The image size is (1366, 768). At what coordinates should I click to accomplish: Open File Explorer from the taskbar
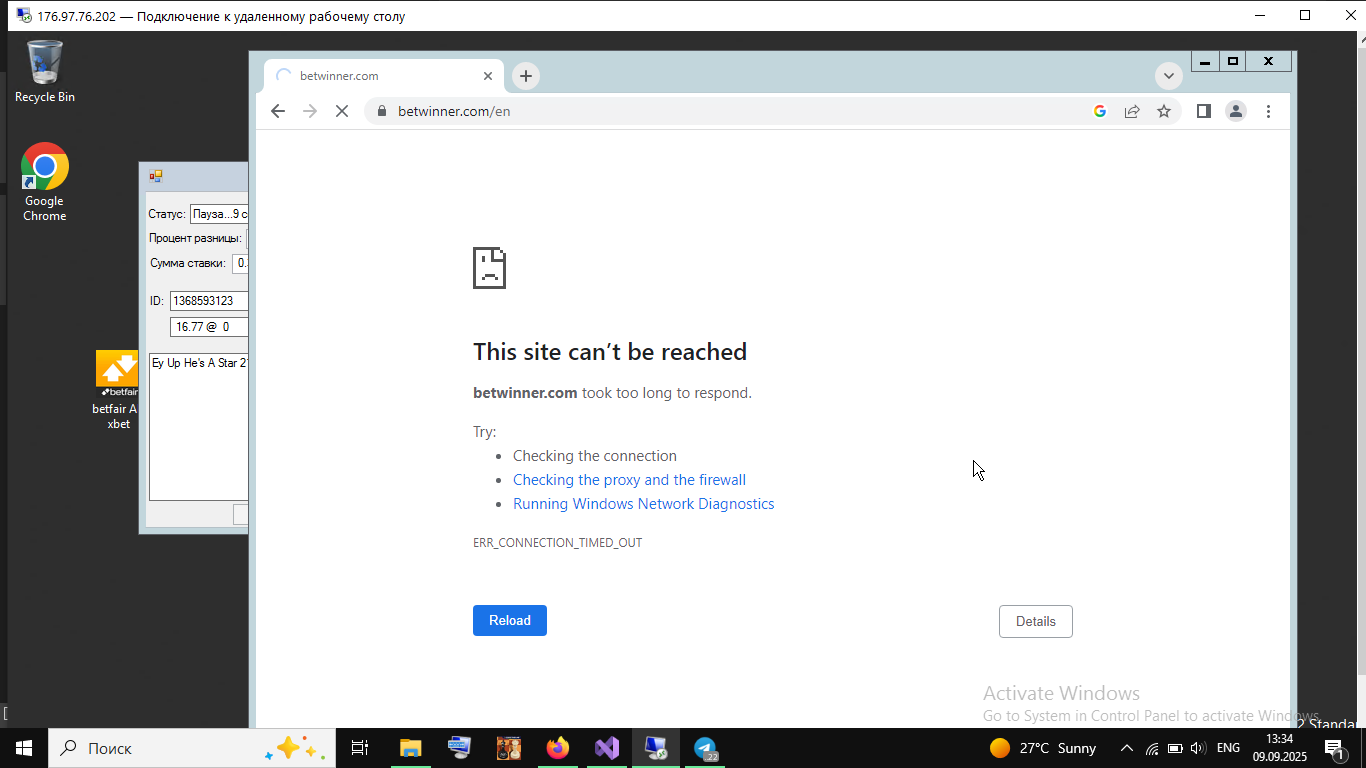tap(410, 748)
